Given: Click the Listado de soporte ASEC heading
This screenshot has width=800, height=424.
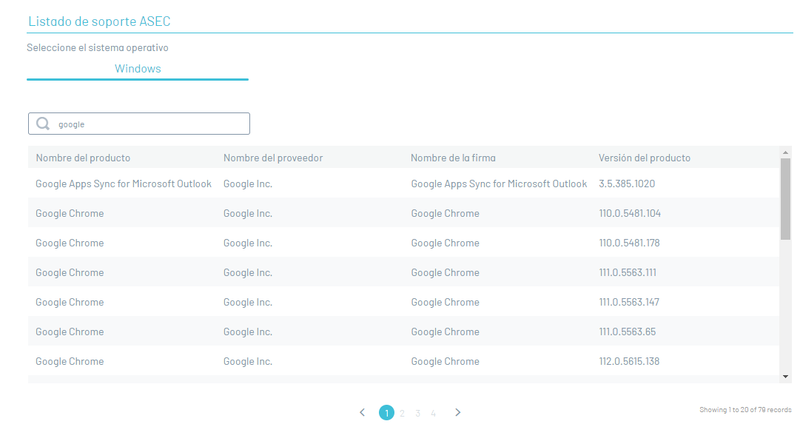Looking at the screenshot, I should pyautogui.click(x=99, y=21).
